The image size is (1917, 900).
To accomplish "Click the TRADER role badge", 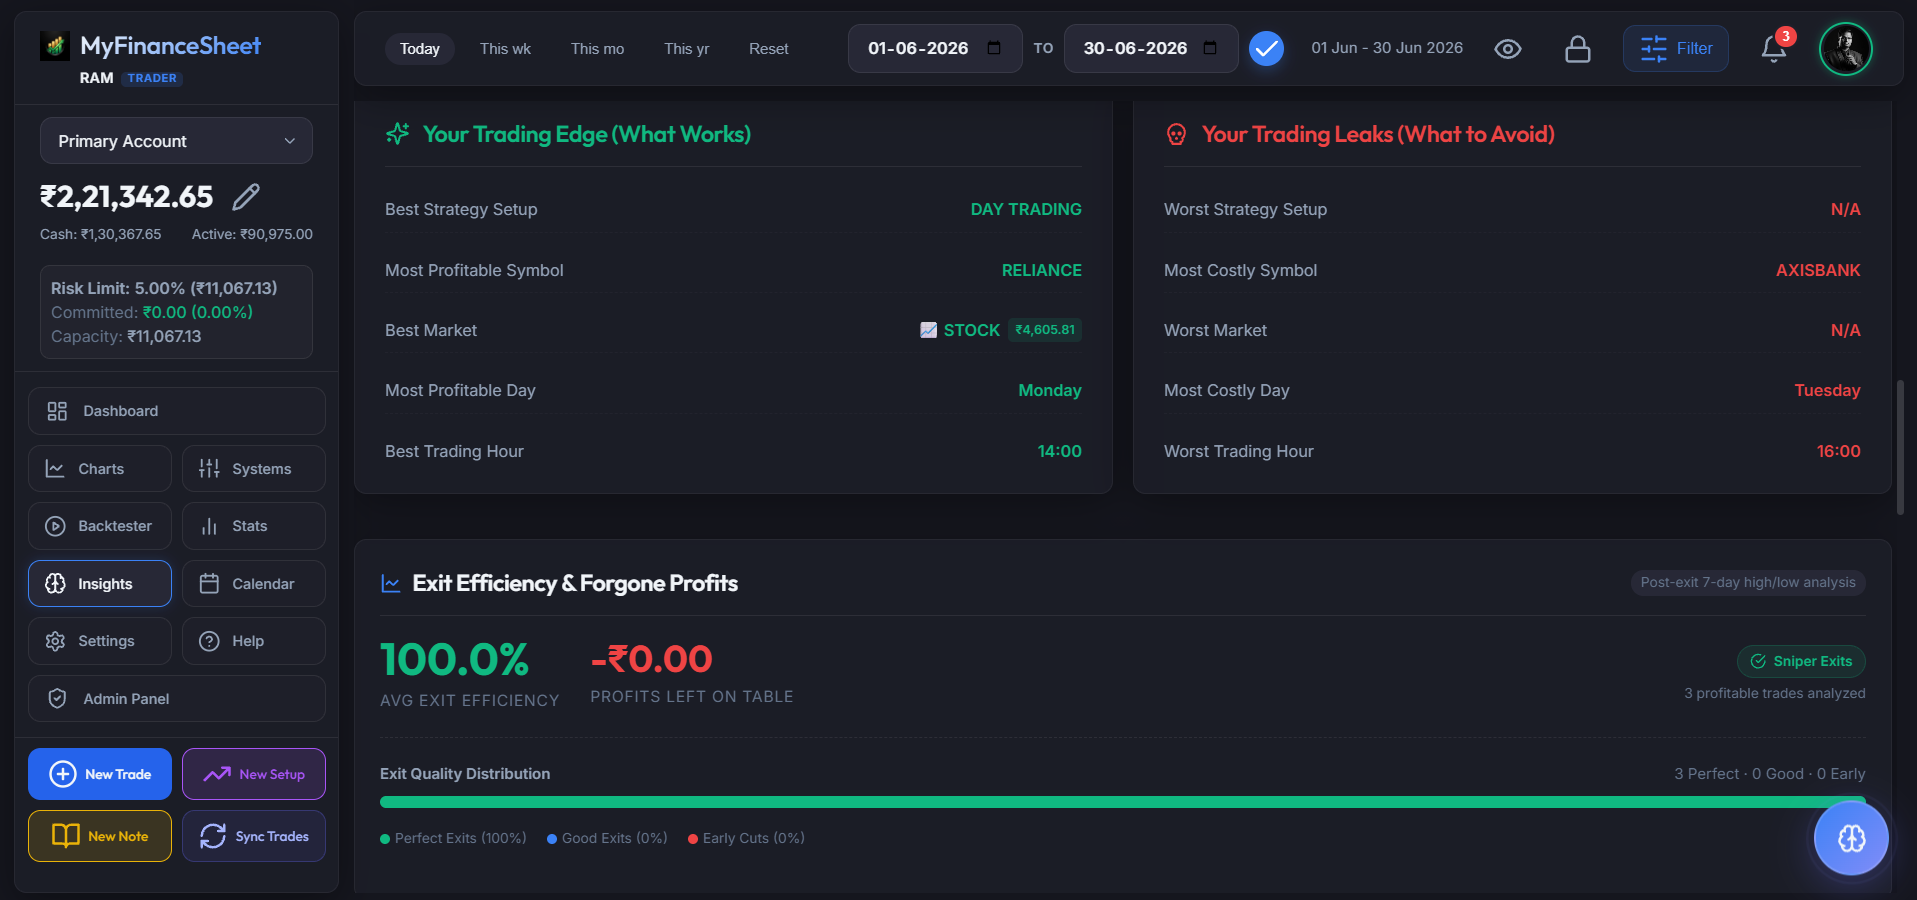I will coord(152,78).
